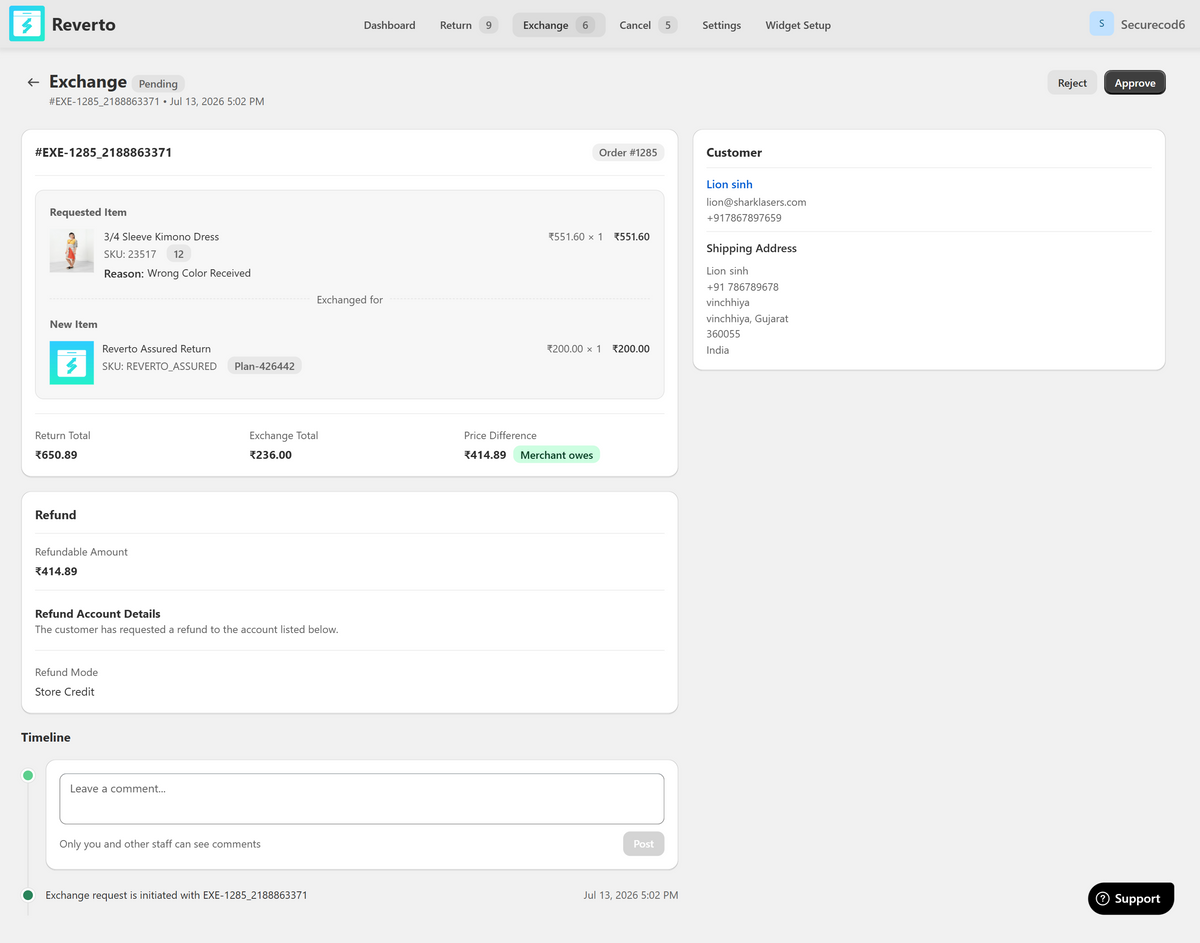Switch to the Return tab
Image resolution: width=1200 pixels, height=943 pixels.
(x=468, y=25)
